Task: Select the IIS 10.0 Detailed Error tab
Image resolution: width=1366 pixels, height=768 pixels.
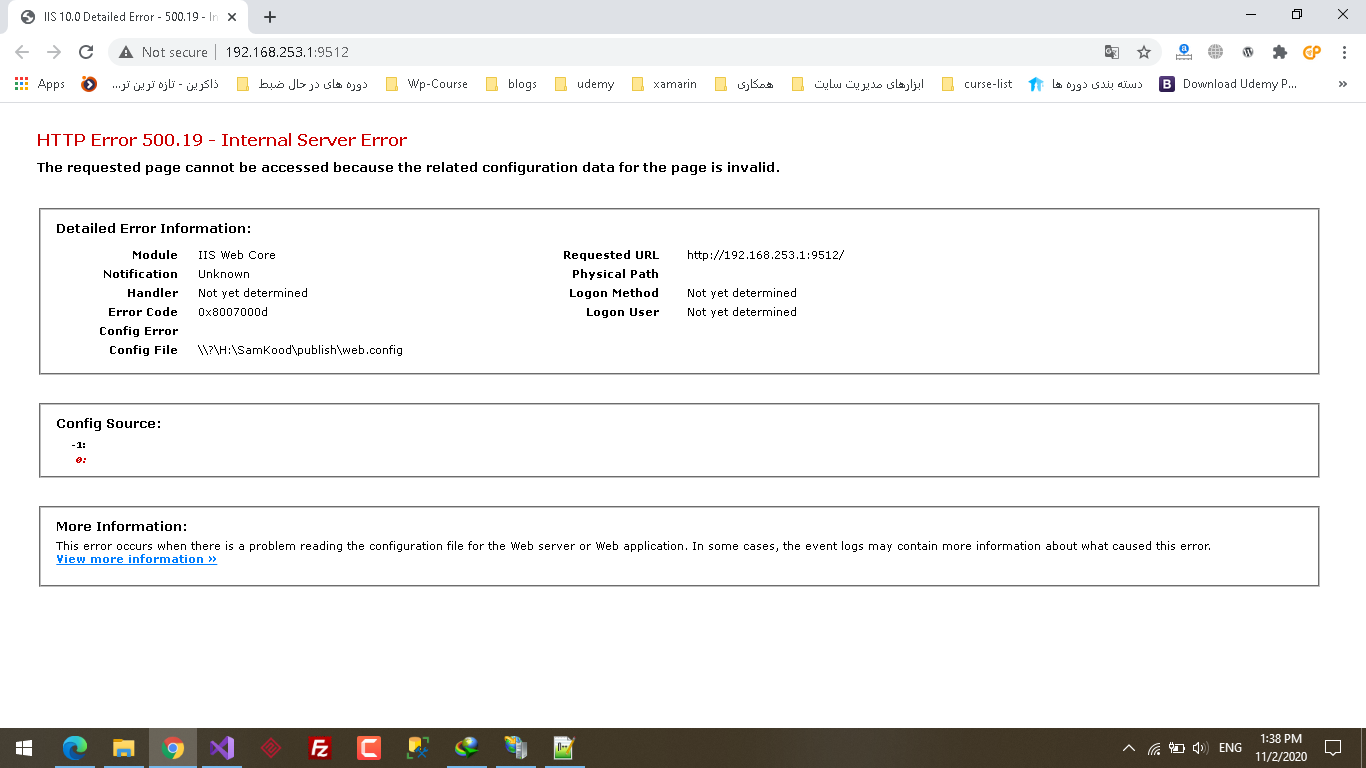Action: coord(130,17)
